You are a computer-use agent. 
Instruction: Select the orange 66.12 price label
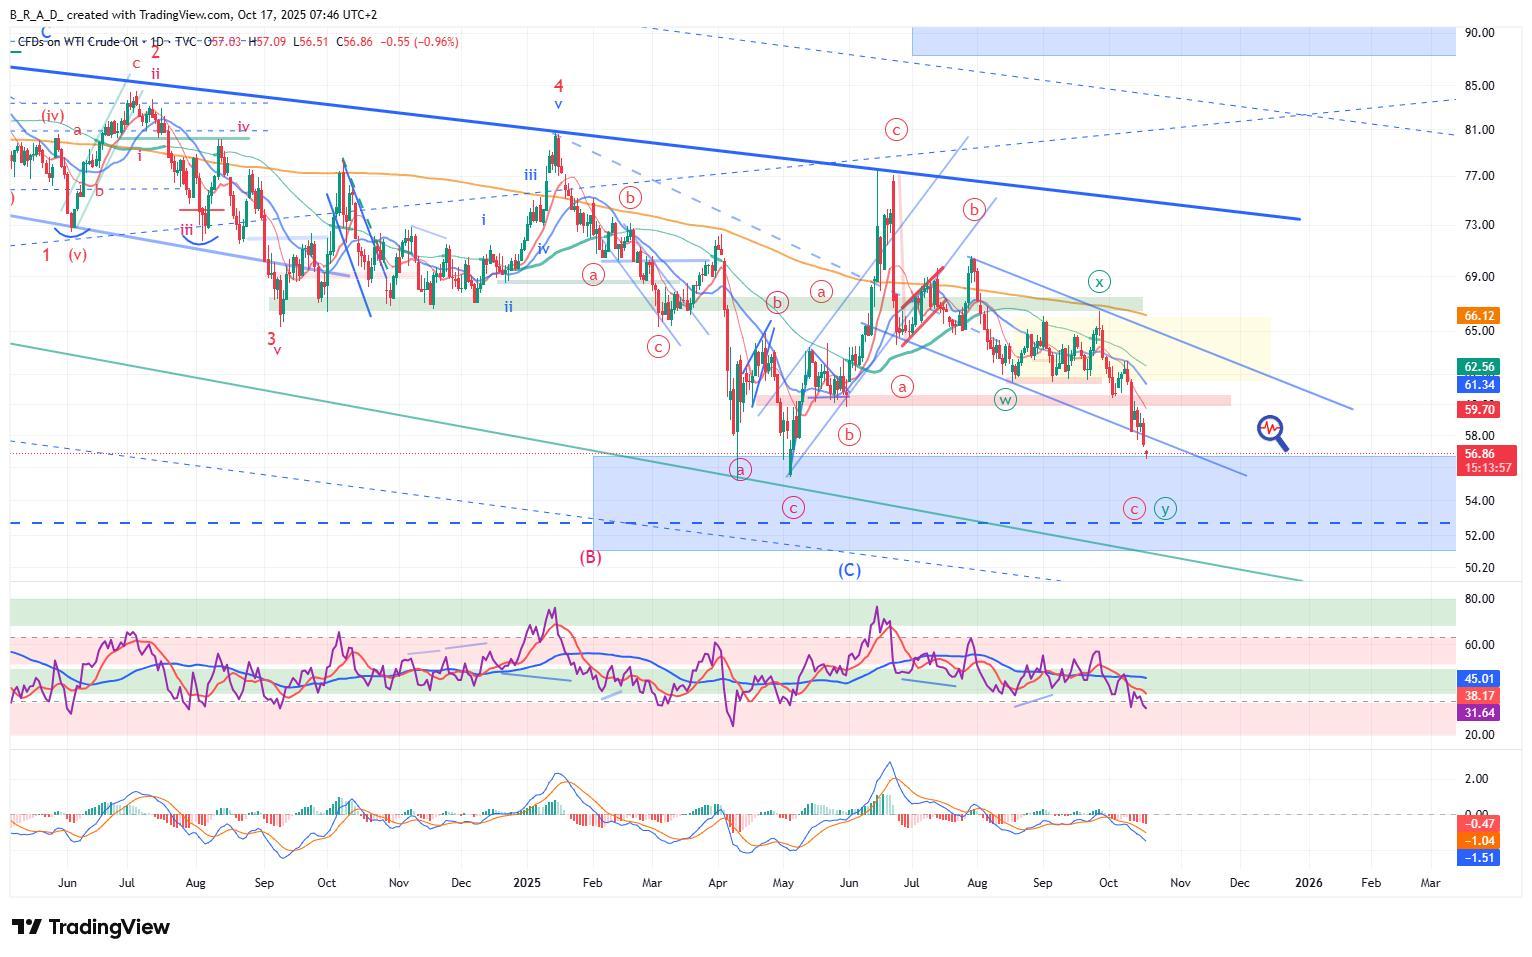(x=1479, y=316)
